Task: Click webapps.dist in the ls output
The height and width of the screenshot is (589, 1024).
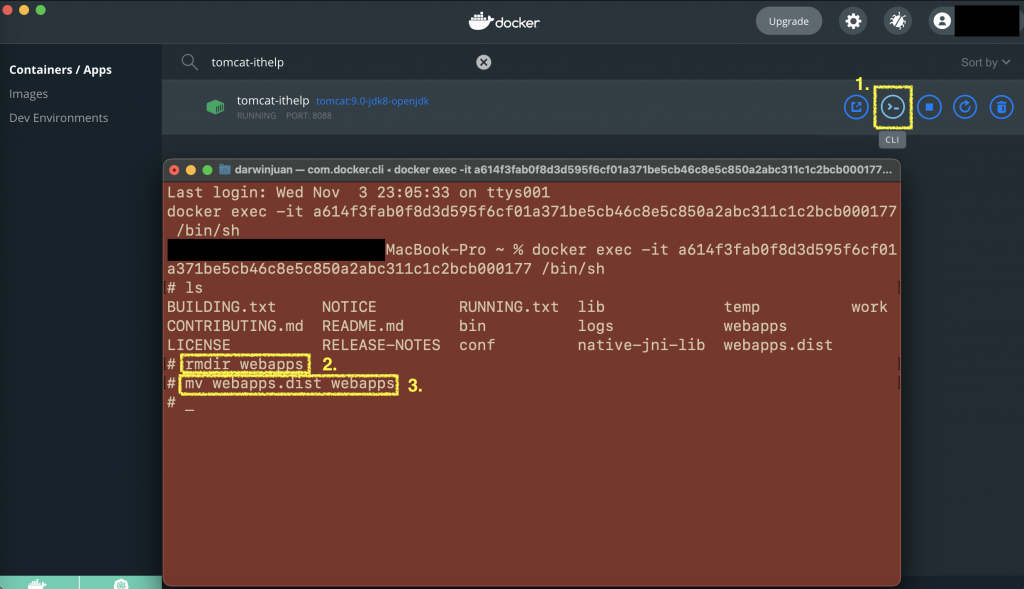Action: click(x=778, y=345)
